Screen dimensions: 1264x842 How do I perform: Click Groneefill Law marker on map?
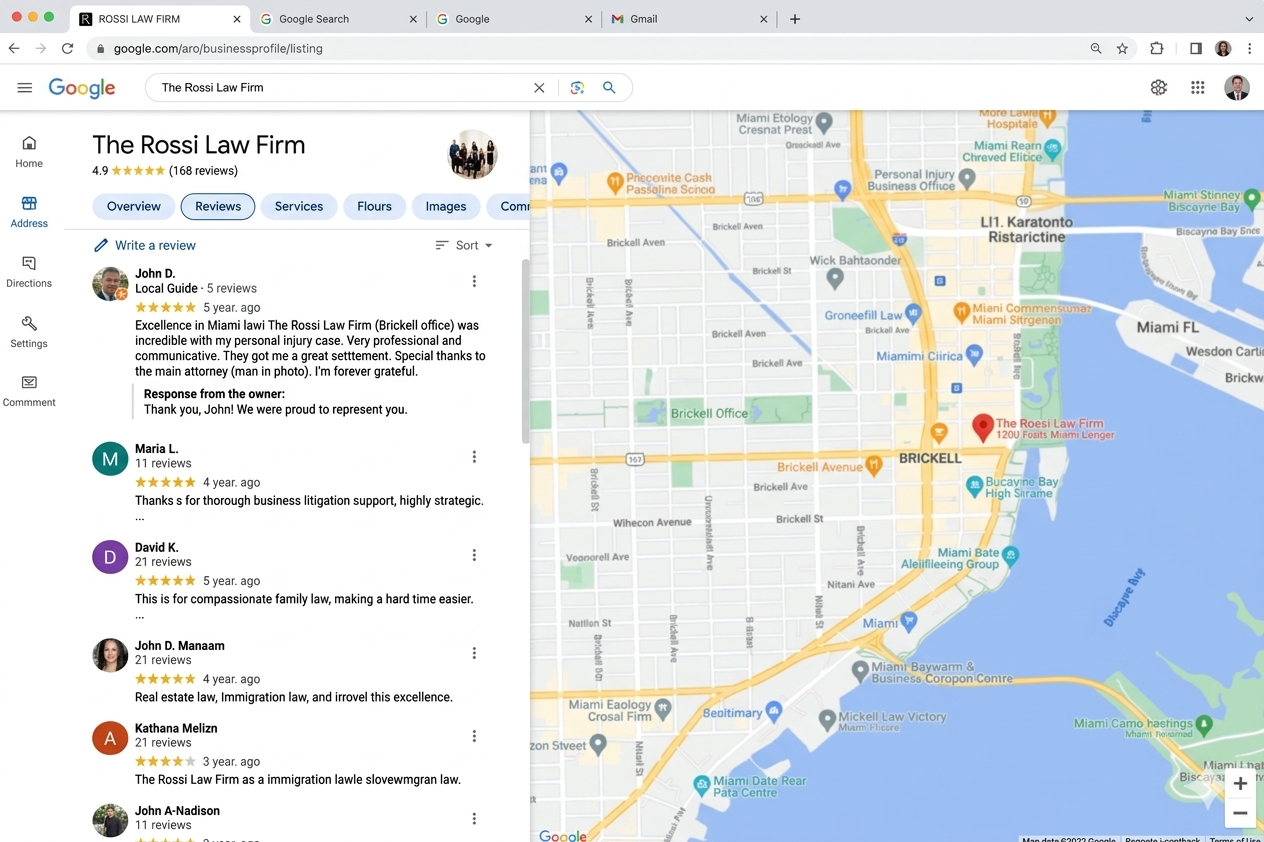912,315
